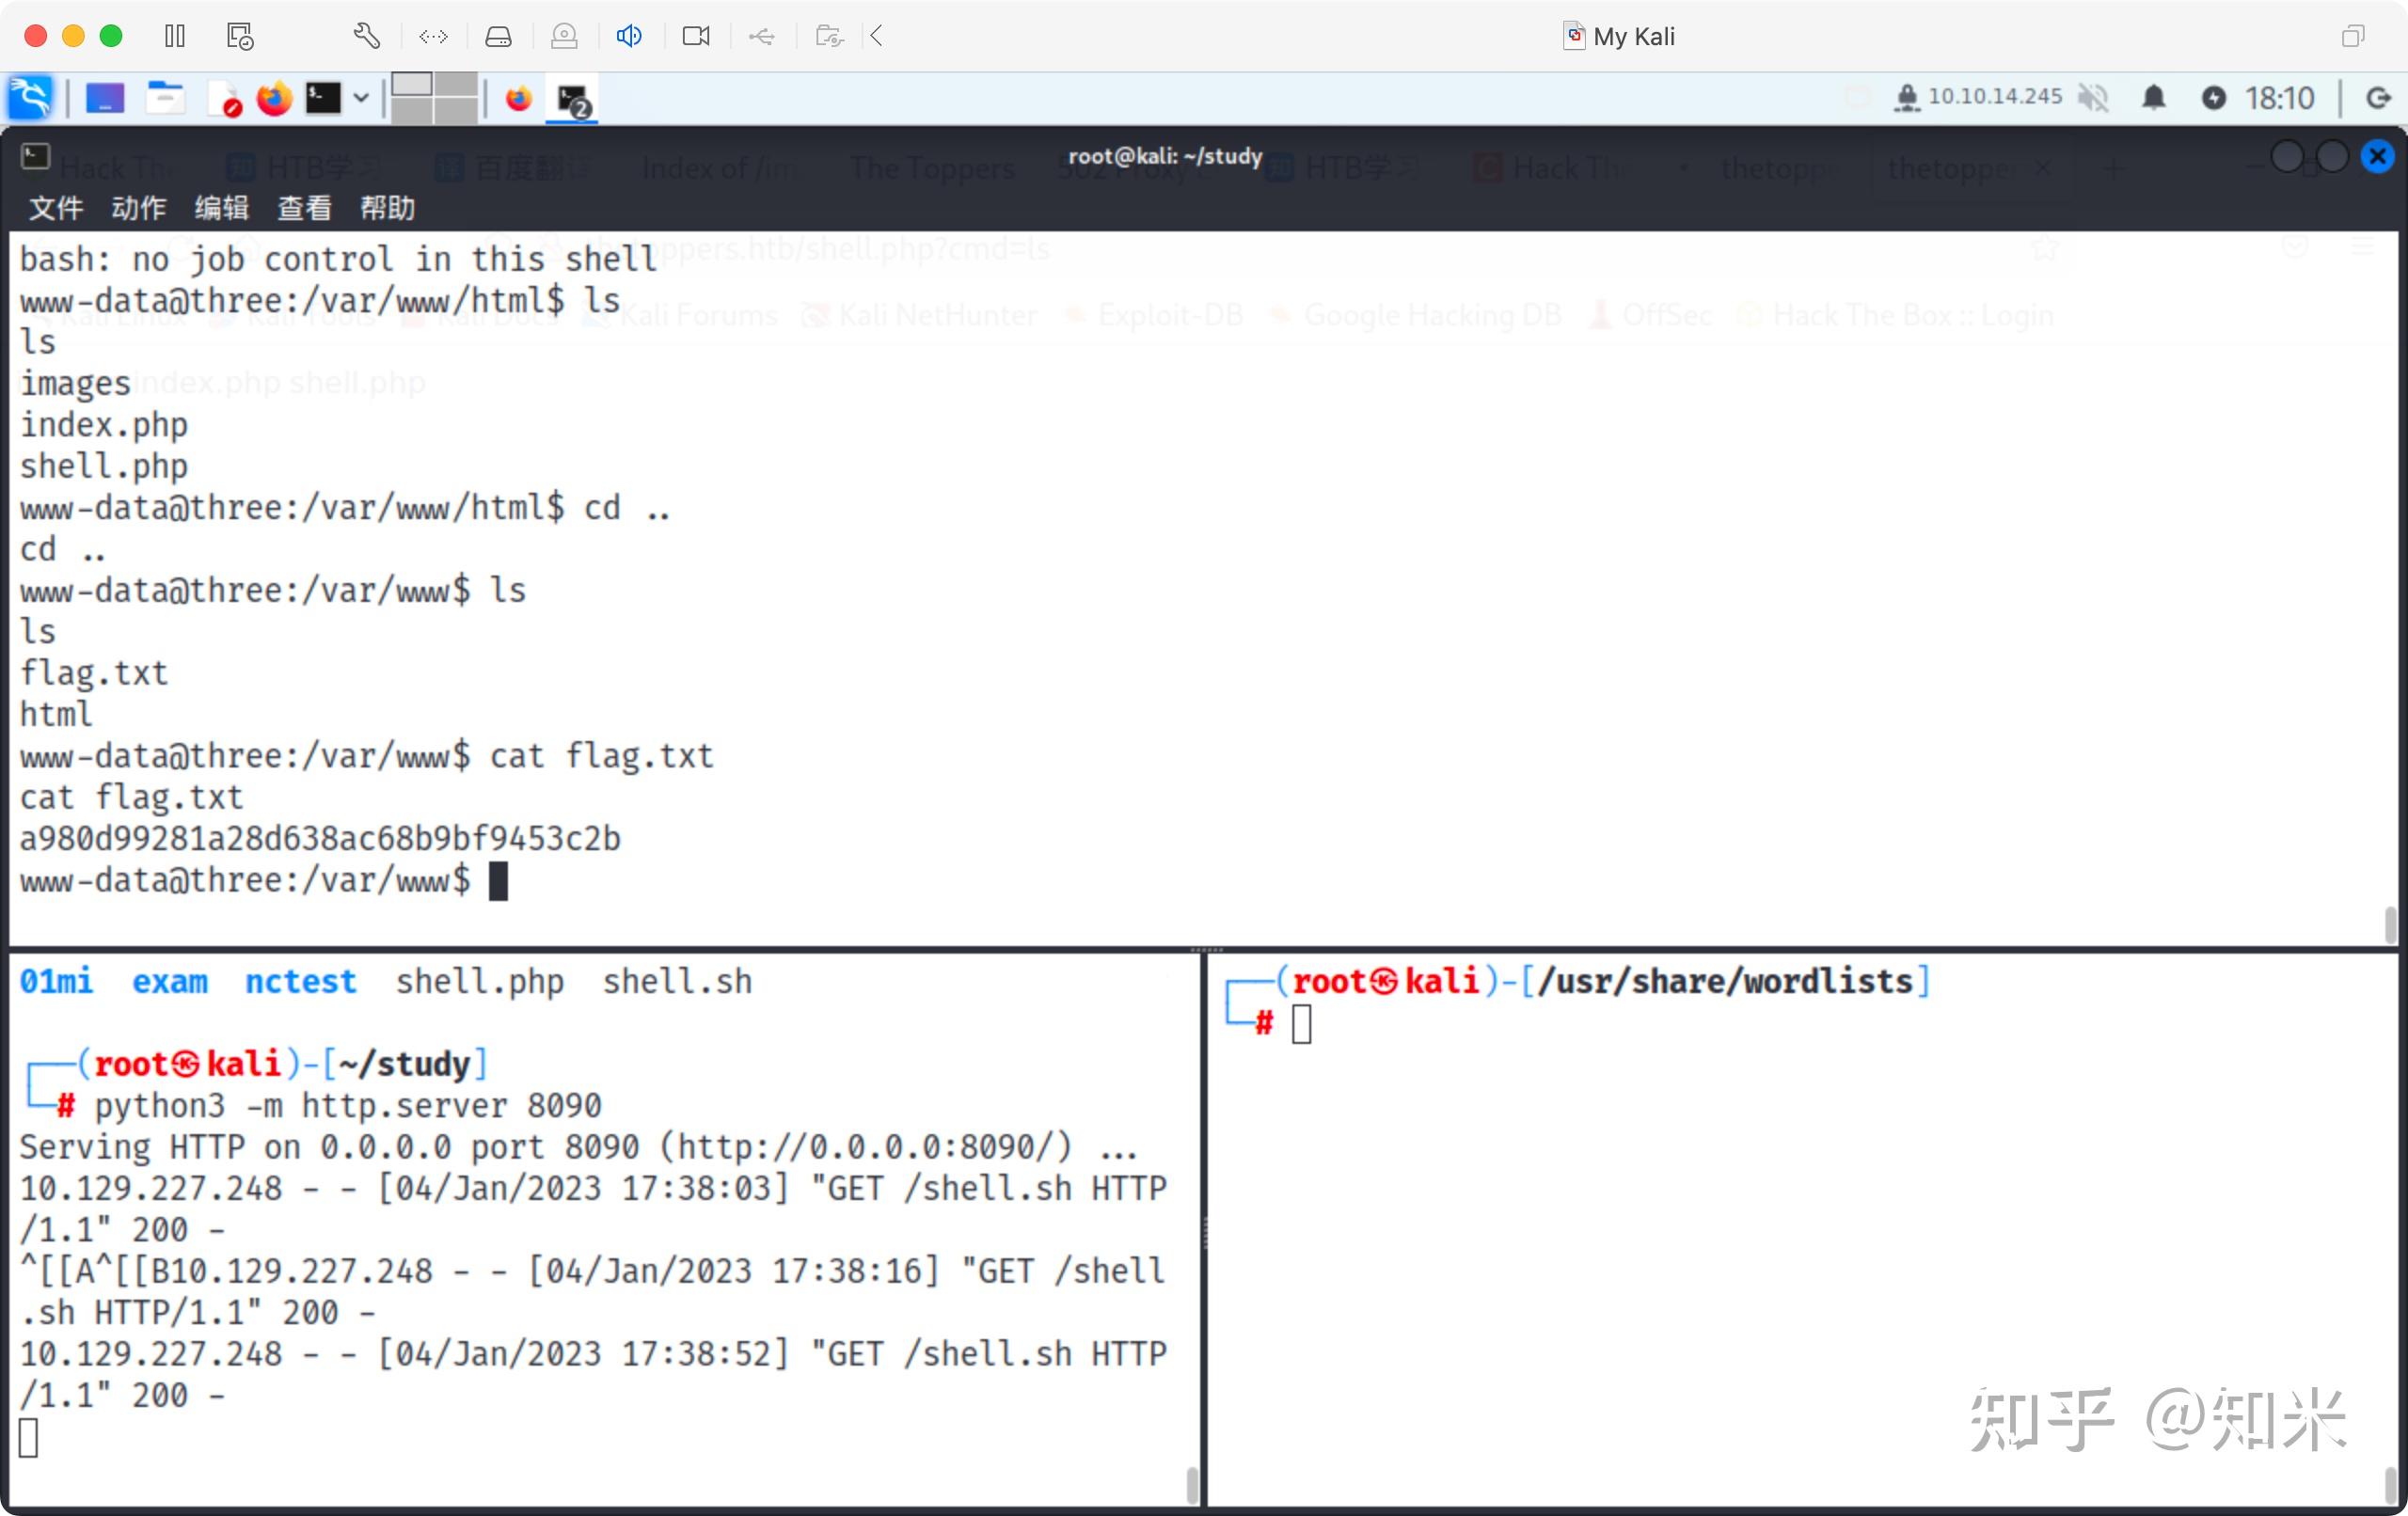
Task: Collapse the VM device toolbar chevron
Action: [876, 37]
